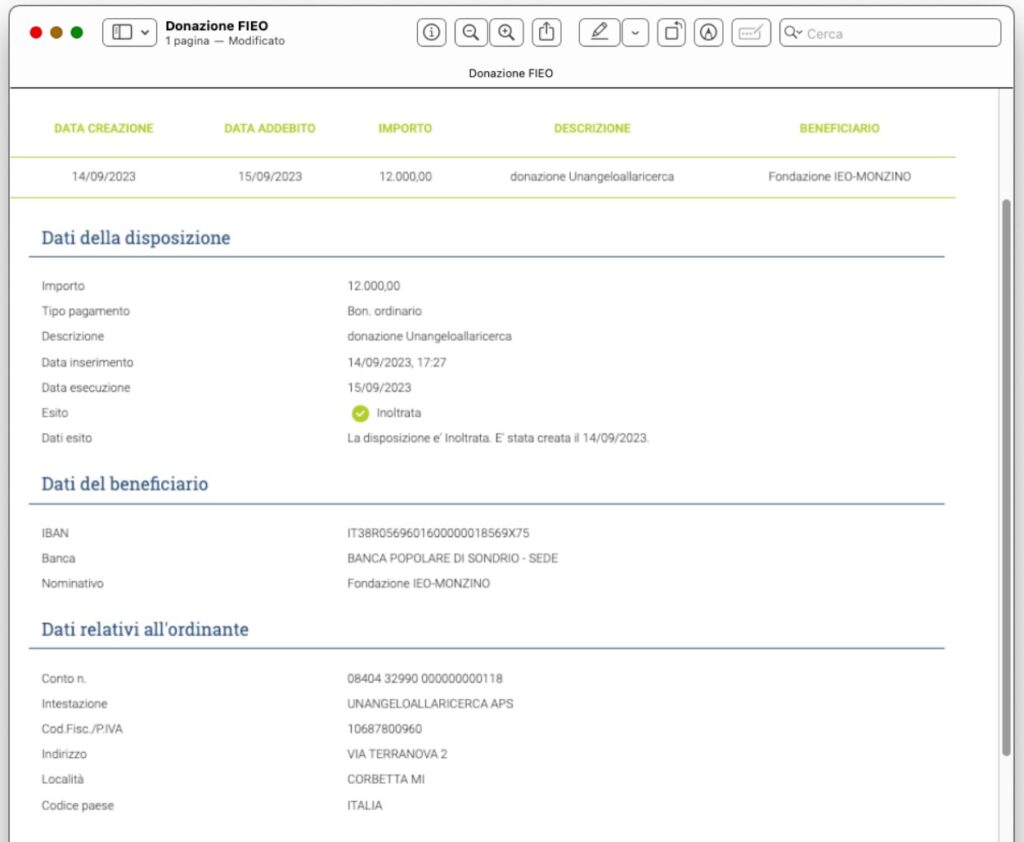This screenshot has width=1024, height=842.
Task: Click the Dati del beneficiario heading
Action: pyautogui.click(x=125, y=484)
